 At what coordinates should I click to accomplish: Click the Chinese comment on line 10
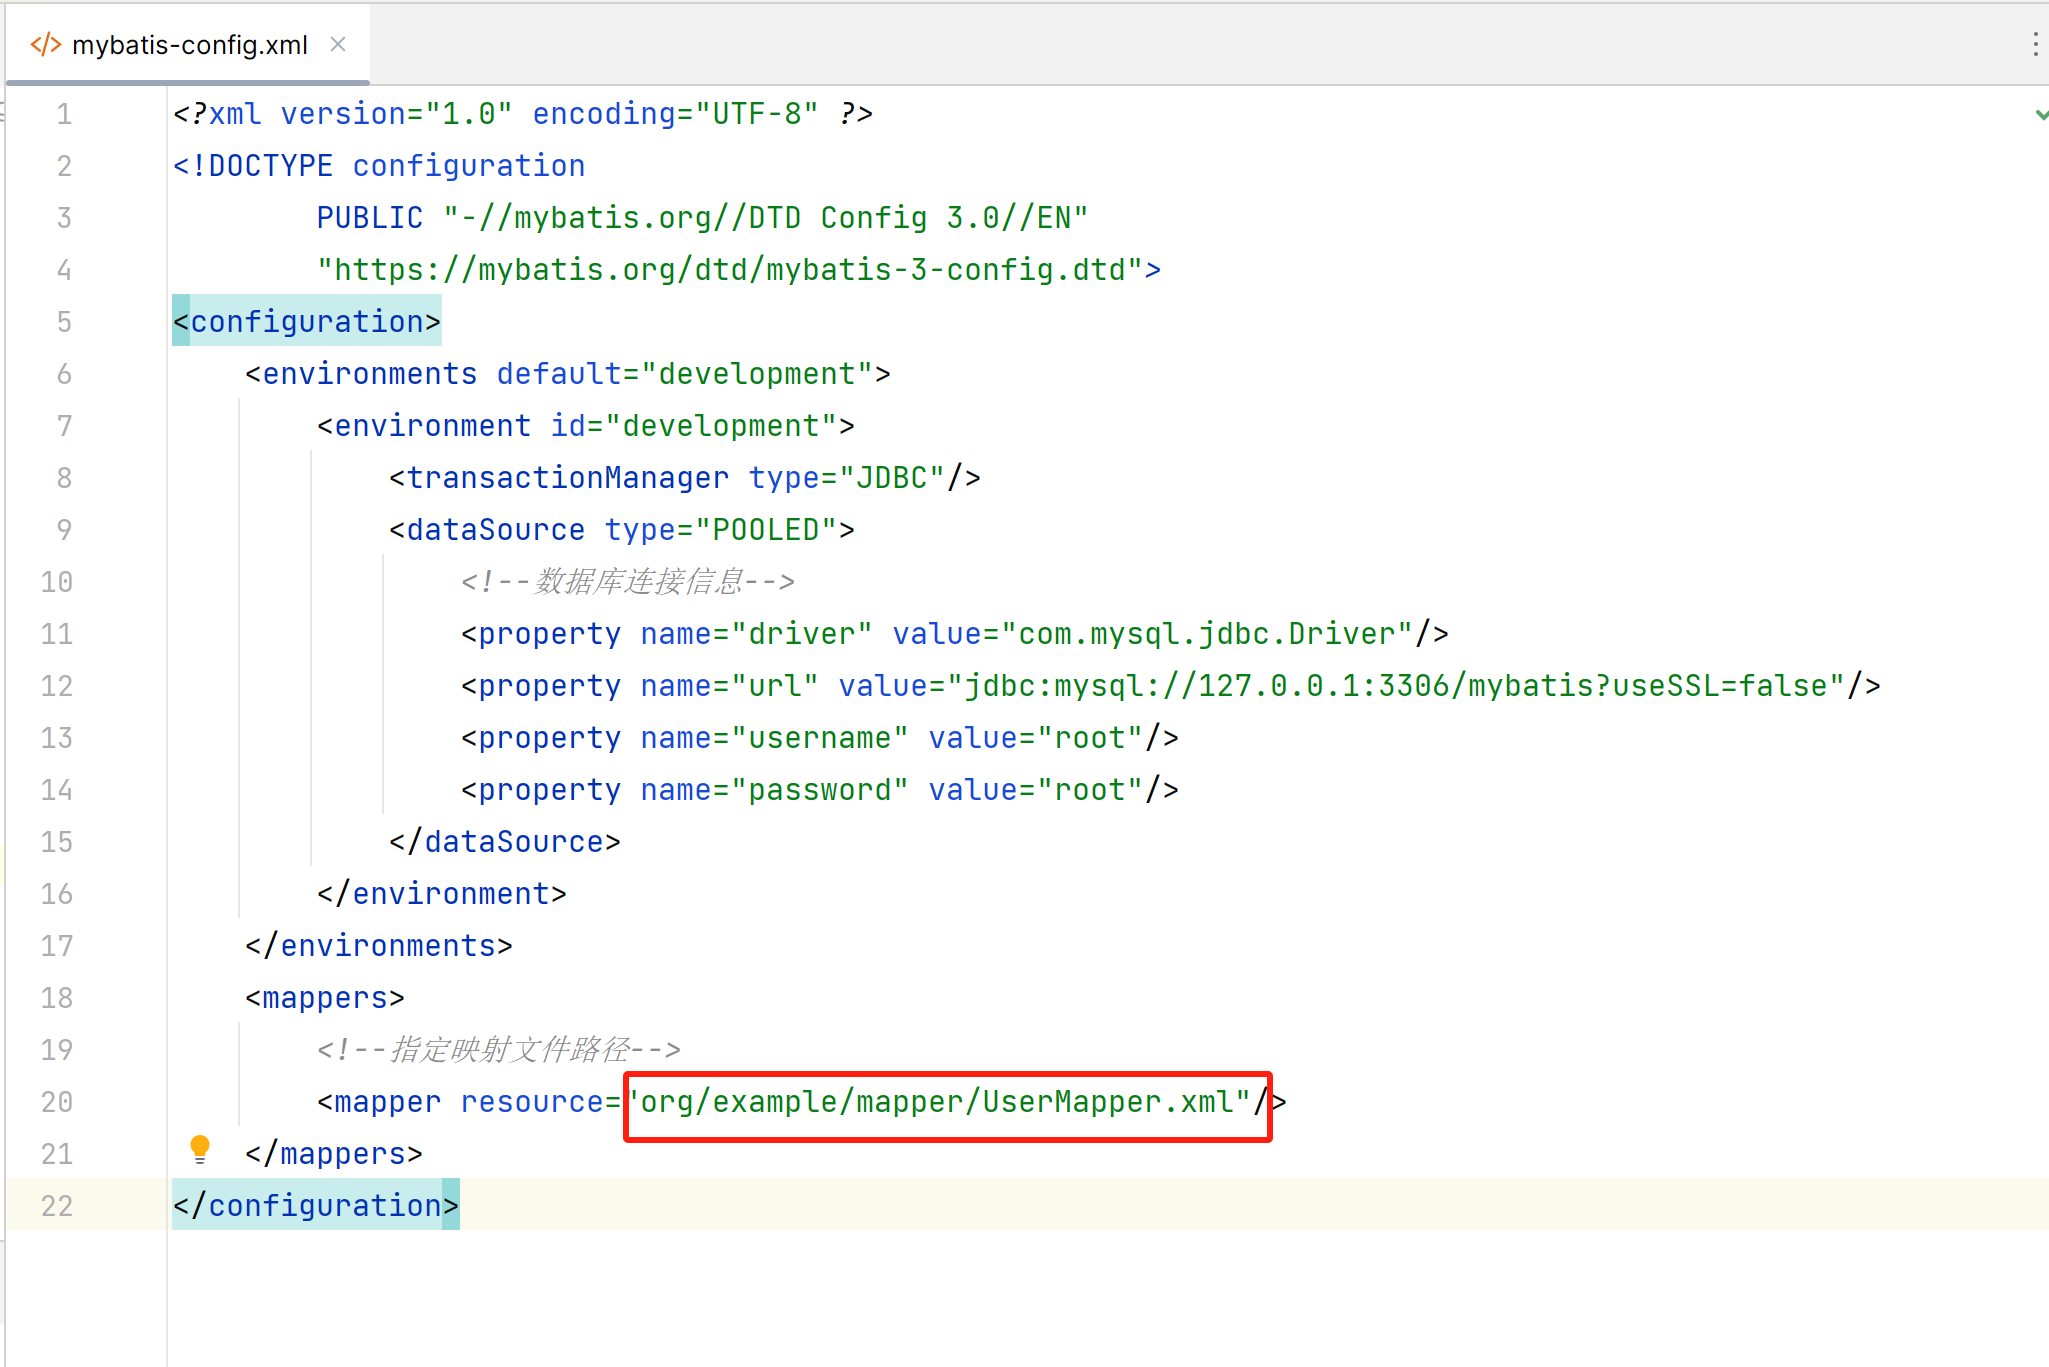pos(628,582)
